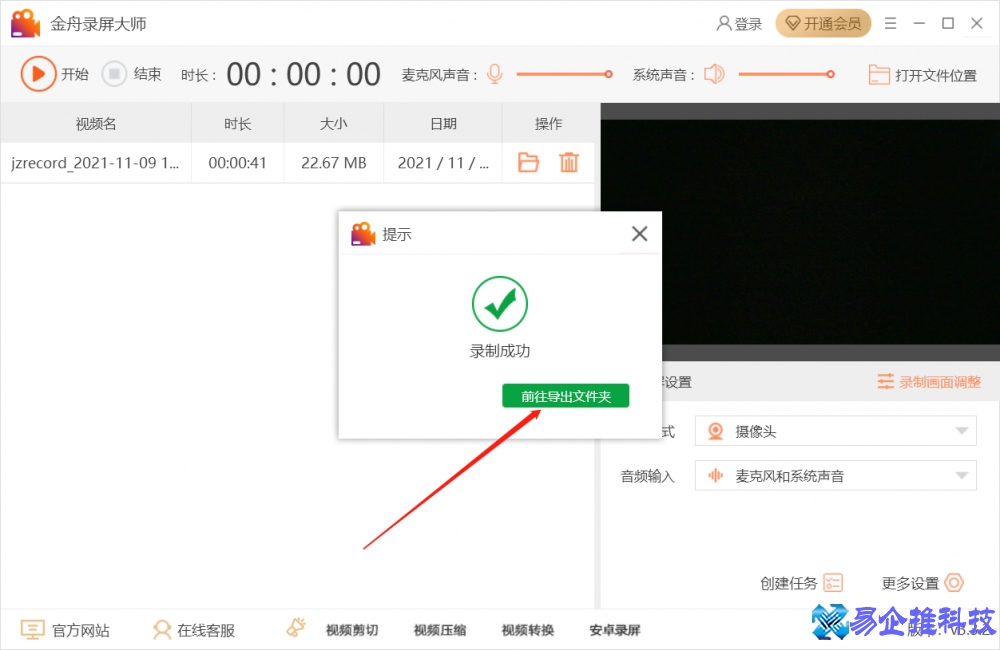Switch to the 视频压缩 tool
Viewport: 1000px width, 650px height.
click(440, 629)
